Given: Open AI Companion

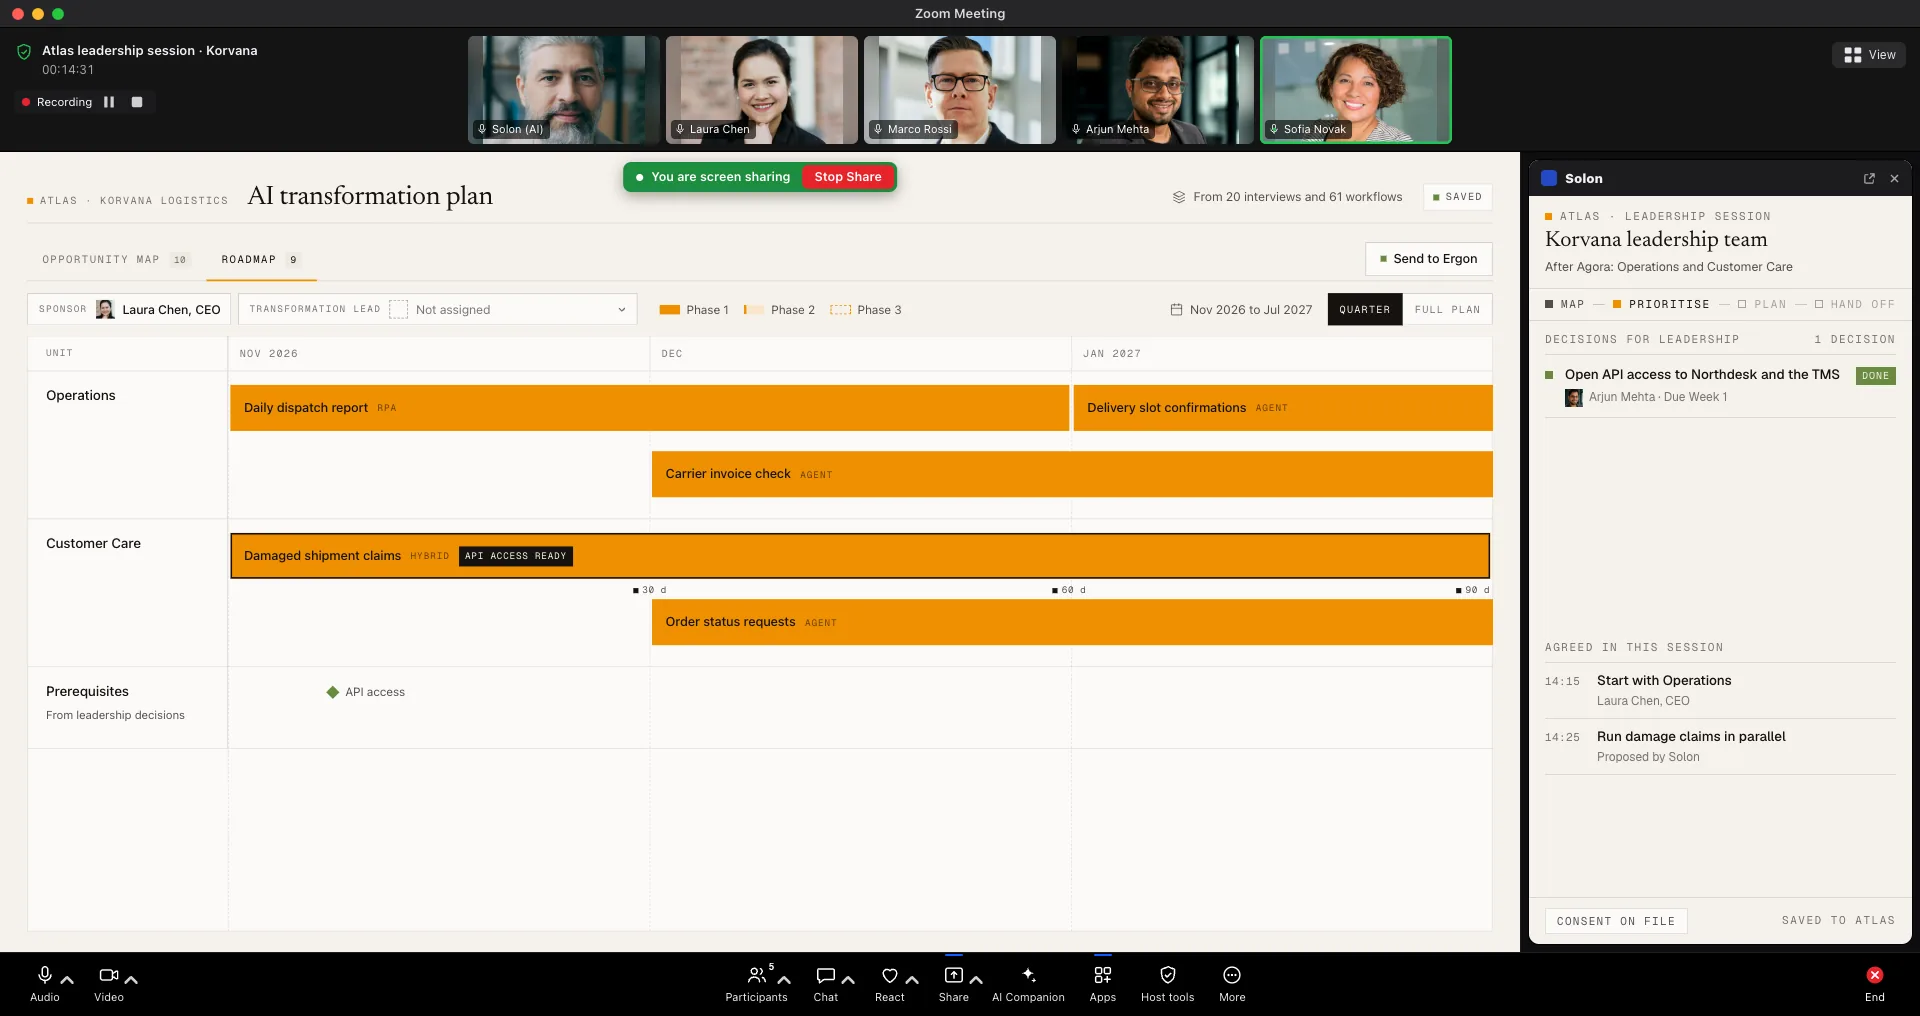Looking at the screenshot, I should (x=1028, y=983).
